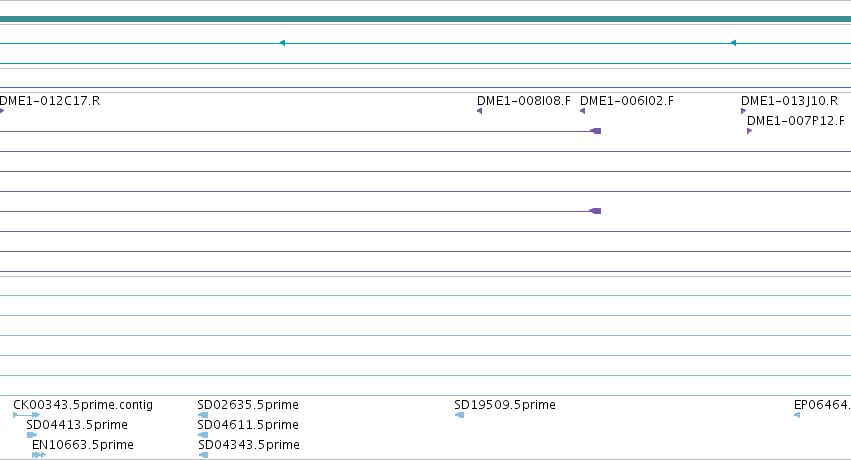Click the SD19509.5prime feature glyph
The width and height of the screenshot is (851, 460).
(x=460, y=415)
